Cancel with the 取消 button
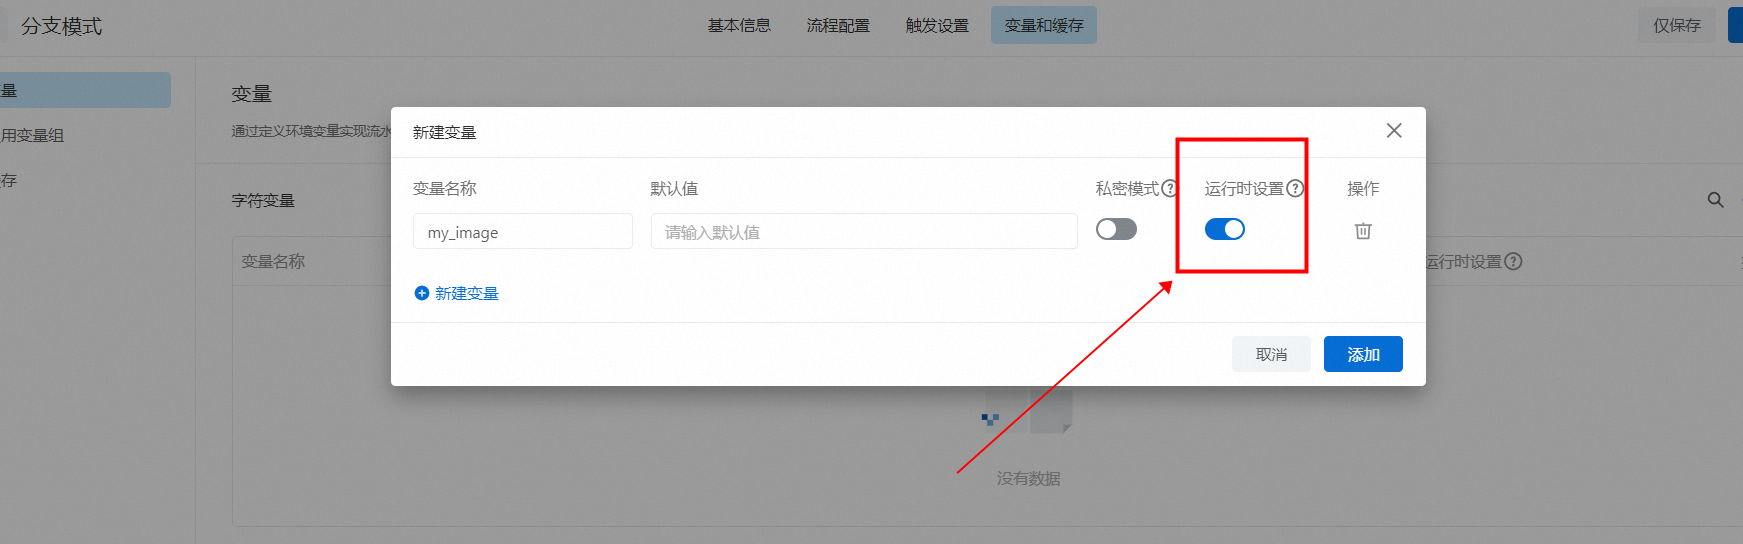This screenshot has height=544, width=1743. click(1271, 354)
